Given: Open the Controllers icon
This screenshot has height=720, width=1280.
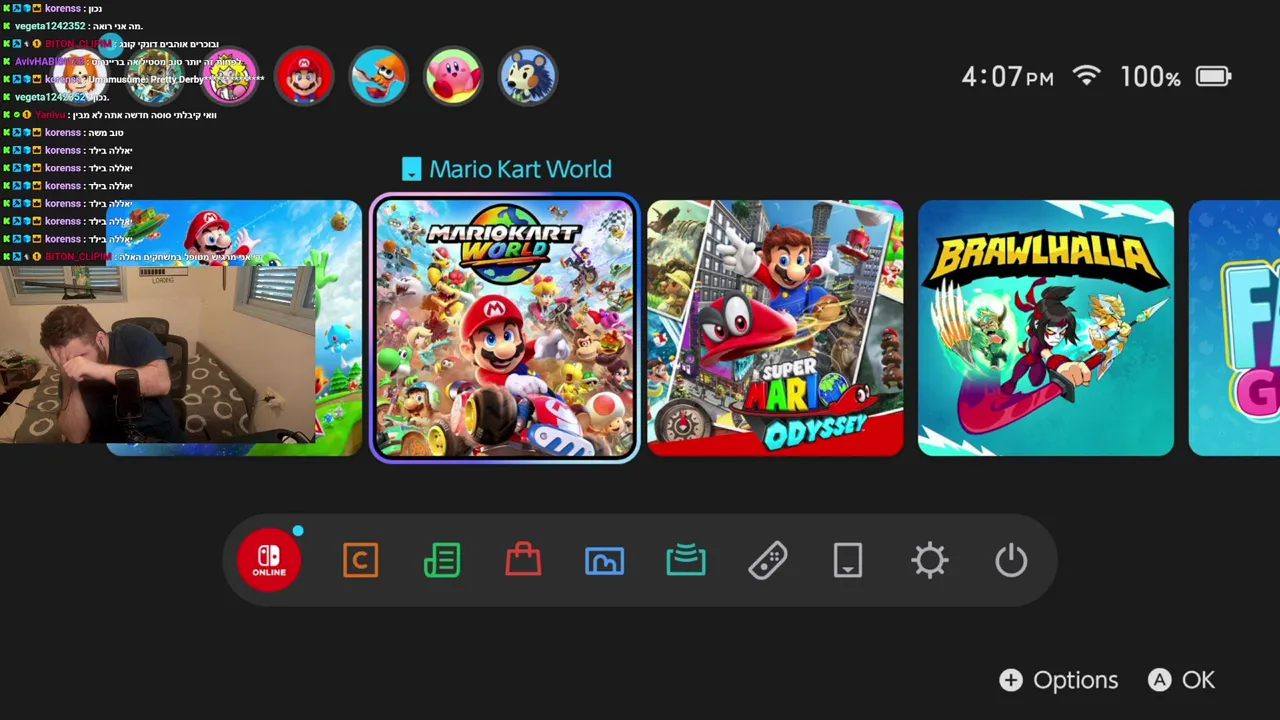Looking at the screenshot, I should [x=767, y=560].
